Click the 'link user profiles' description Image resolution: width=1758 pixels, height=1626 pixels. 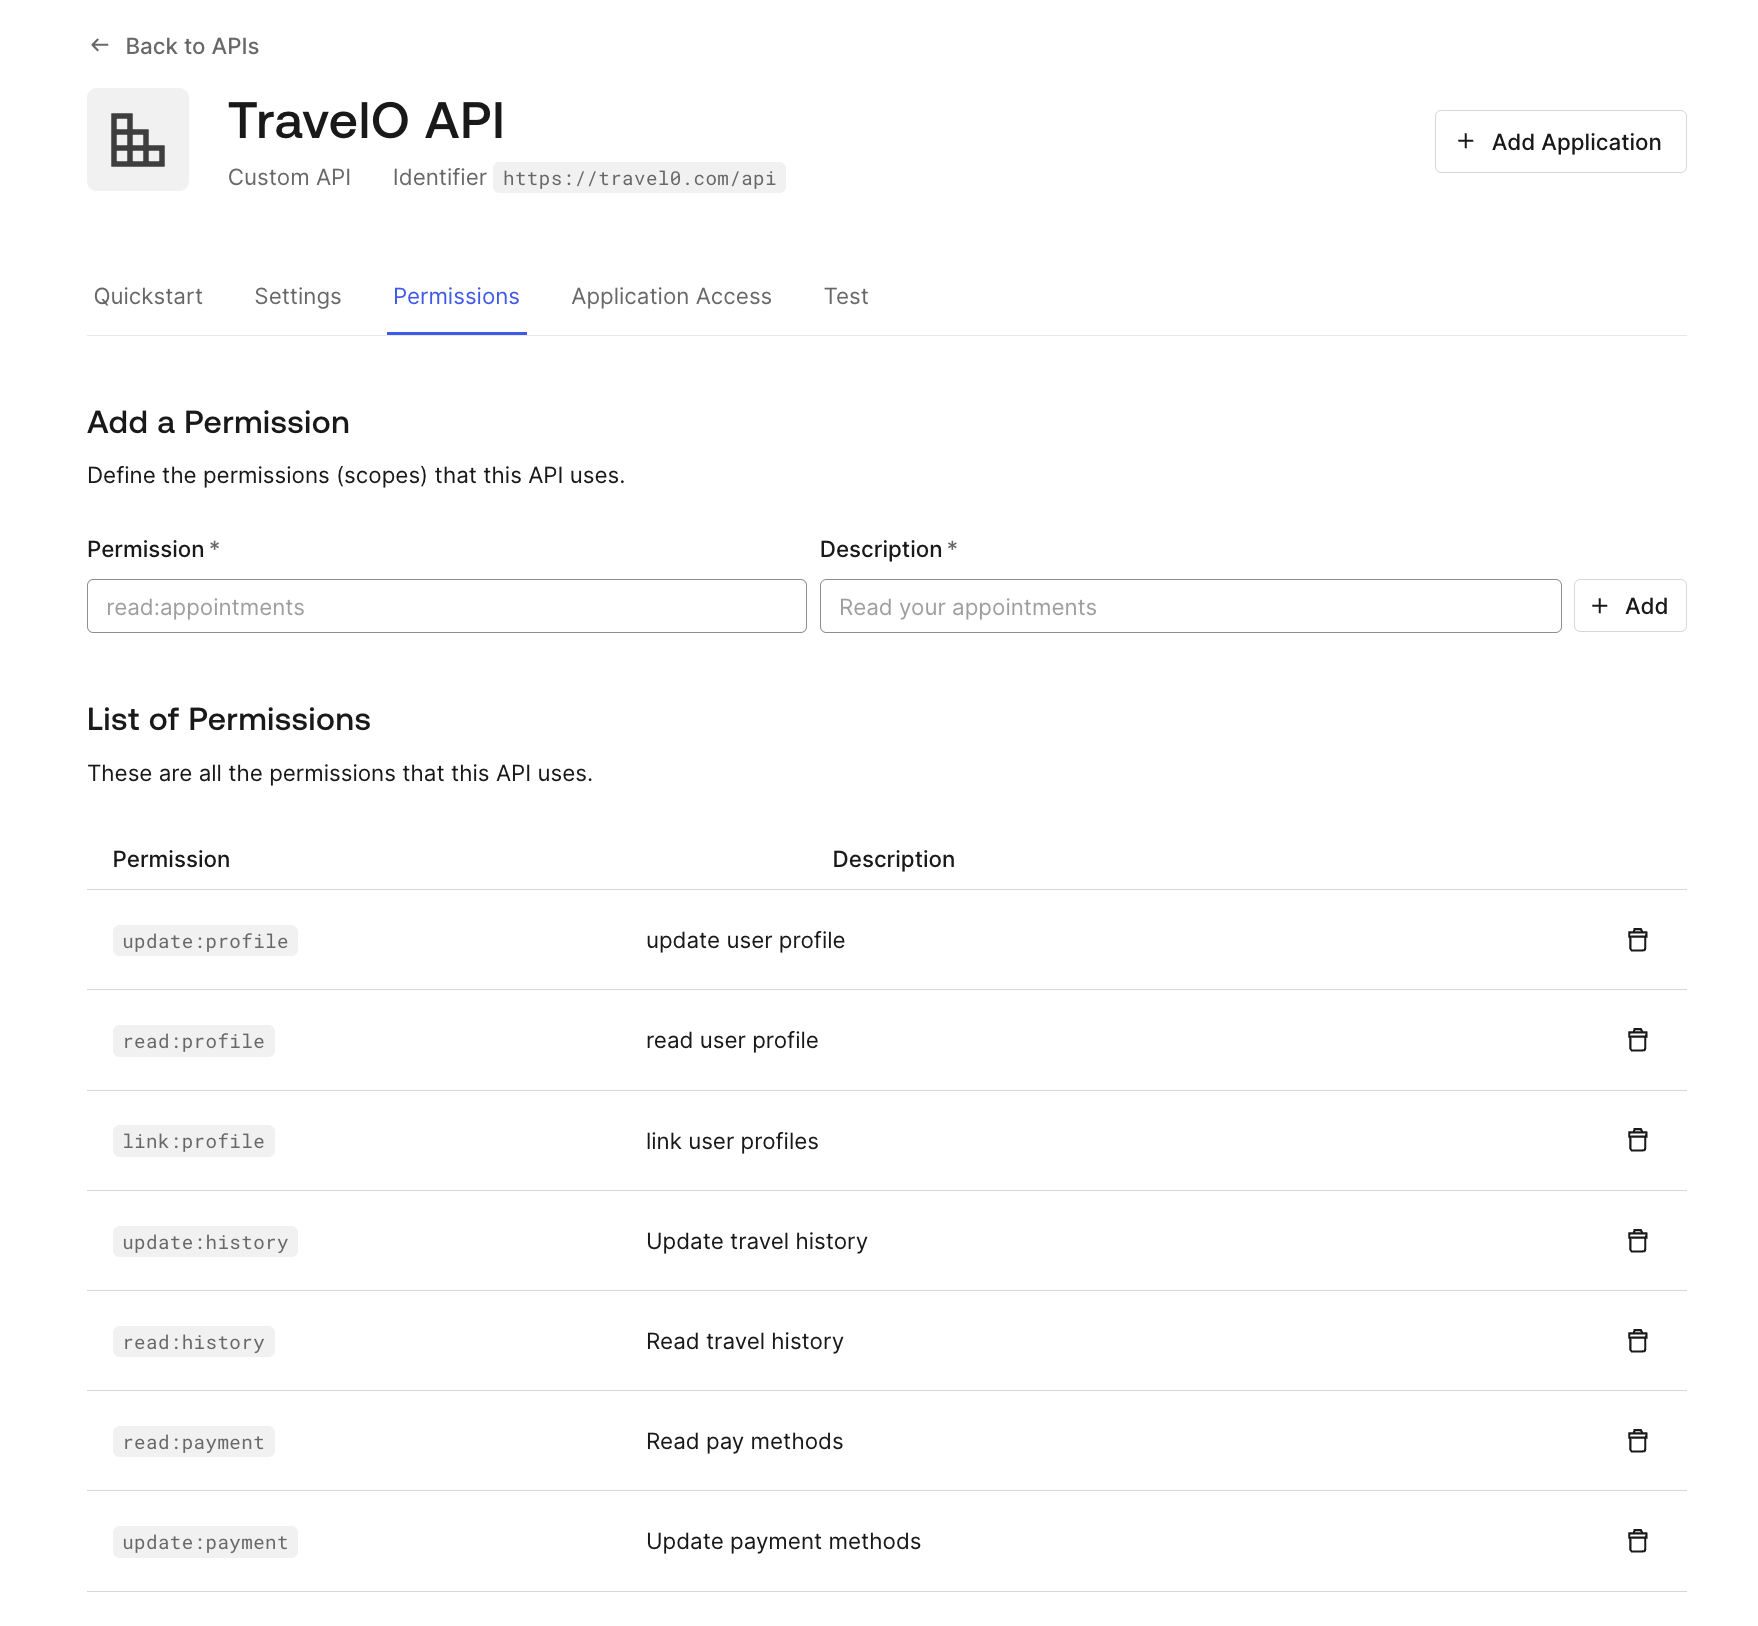tap(732, 1141)
